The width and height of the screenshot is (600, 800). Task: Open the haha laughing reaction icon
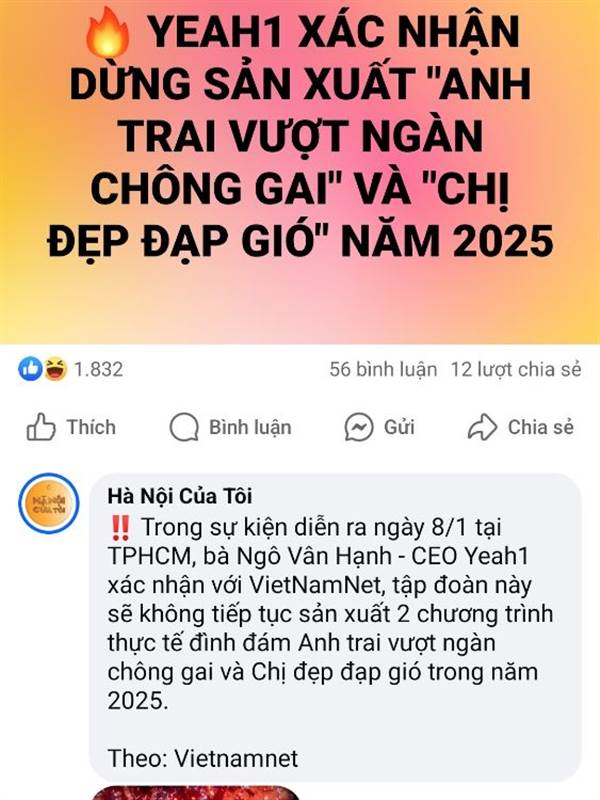(55, 369)
